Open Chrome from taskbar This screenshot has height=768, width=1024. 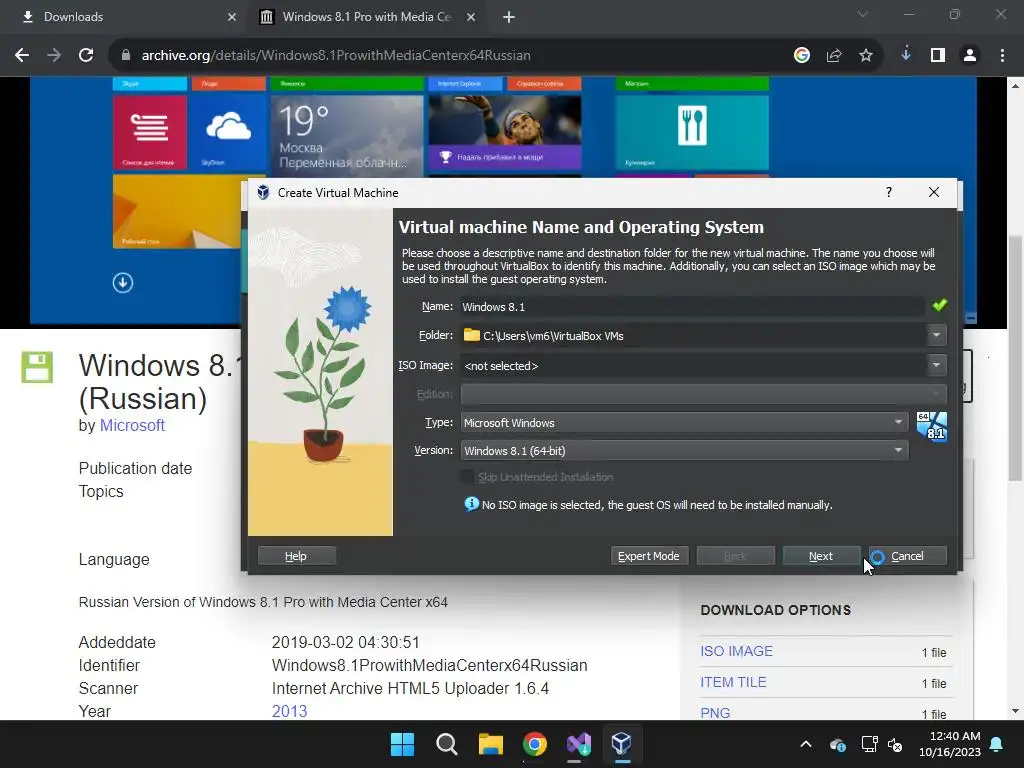pyautogui.click(x=535, y=744)
